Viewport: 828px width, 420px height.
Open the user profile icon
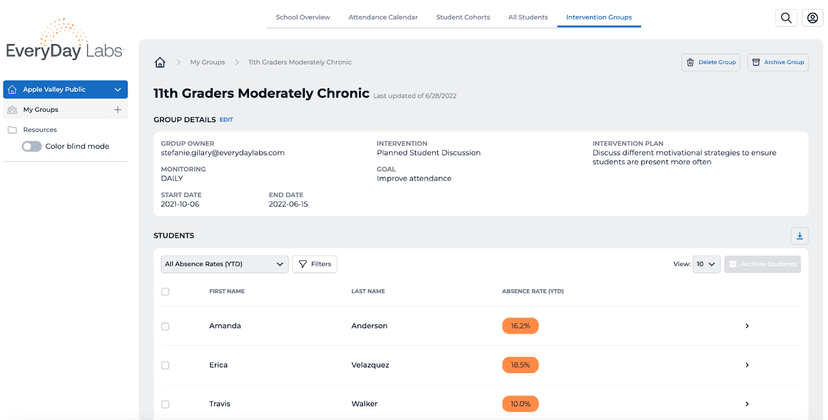point(812,18)
